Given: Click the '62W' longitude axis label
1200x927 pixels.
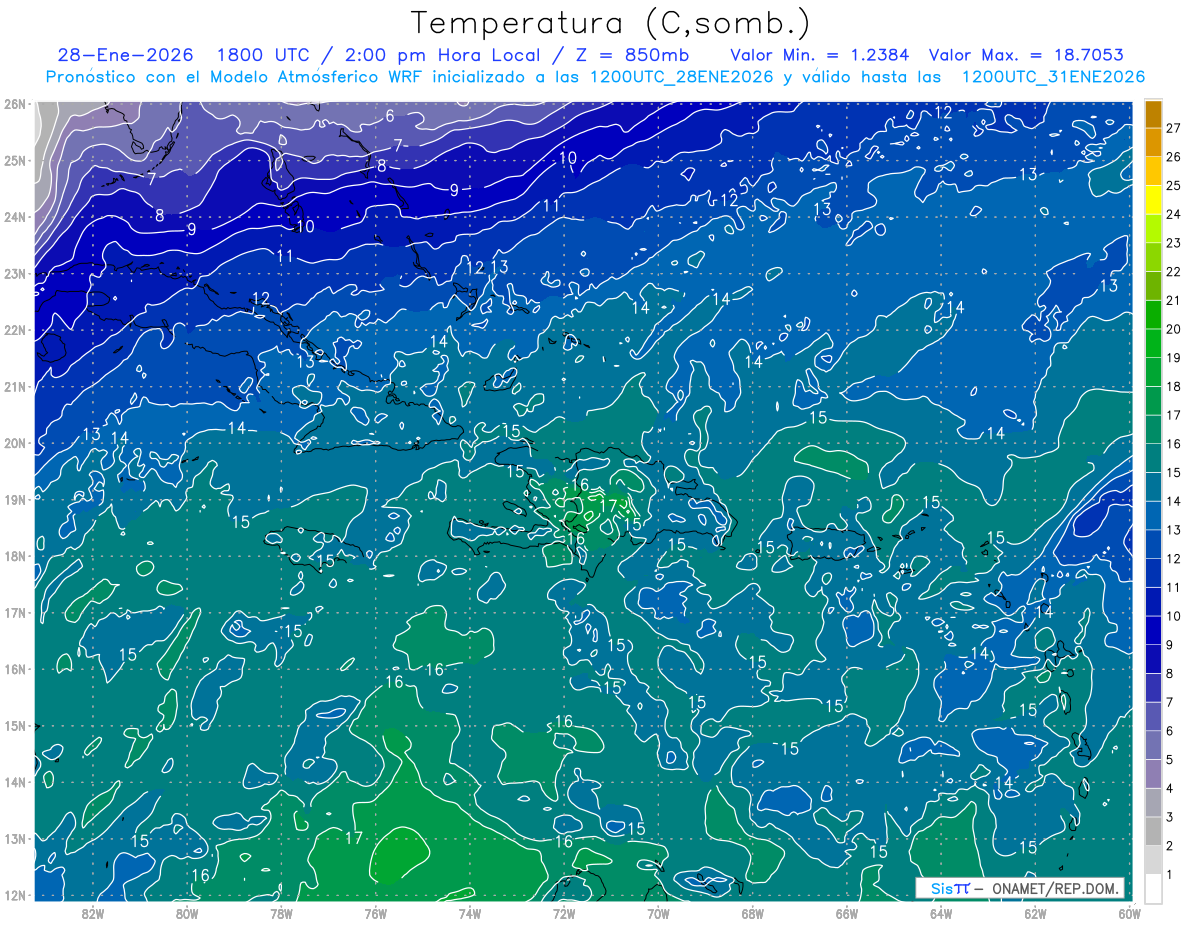Looking at the screenshot, I should (1035, 912).
